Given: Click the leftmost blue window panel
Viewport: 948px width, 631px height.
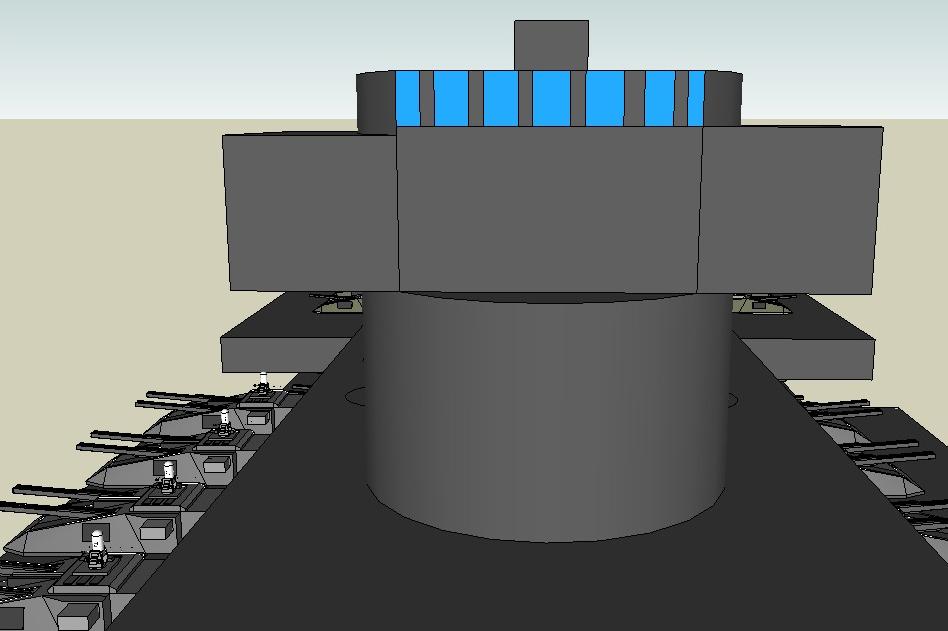Looking at the screenshot, I should coord(408,98).
